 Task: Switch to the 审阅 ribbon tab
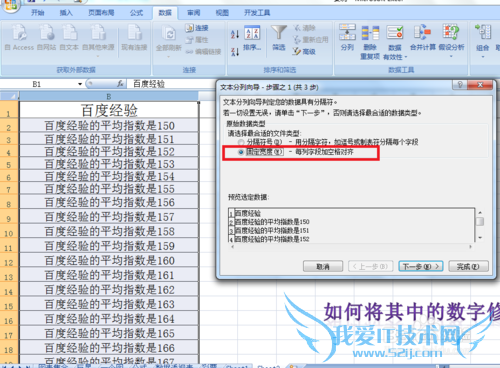[x=194, y=13]
